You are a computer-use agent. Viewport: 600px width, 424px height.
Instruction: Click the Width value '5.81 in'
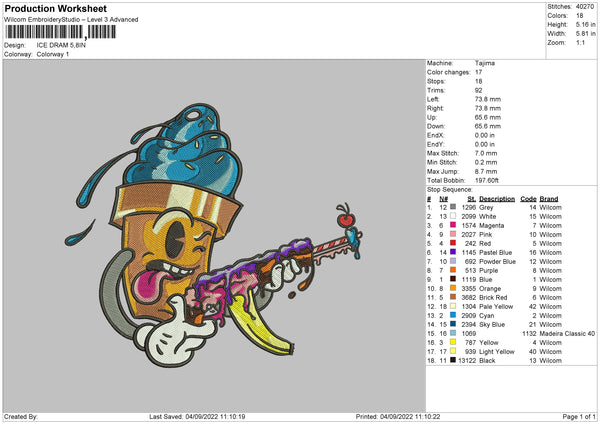585,34
